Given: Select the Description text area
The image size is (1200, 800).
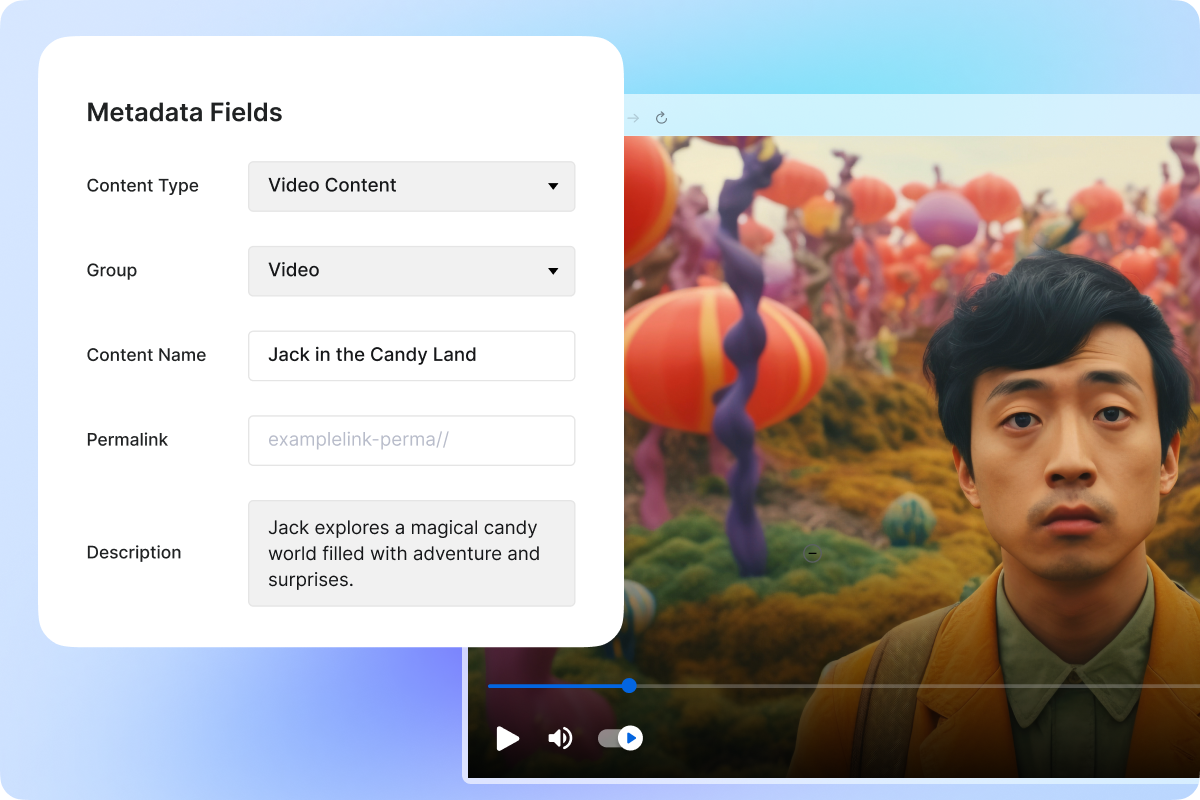Looking at the screenshot, I should (x=411, y=553).
